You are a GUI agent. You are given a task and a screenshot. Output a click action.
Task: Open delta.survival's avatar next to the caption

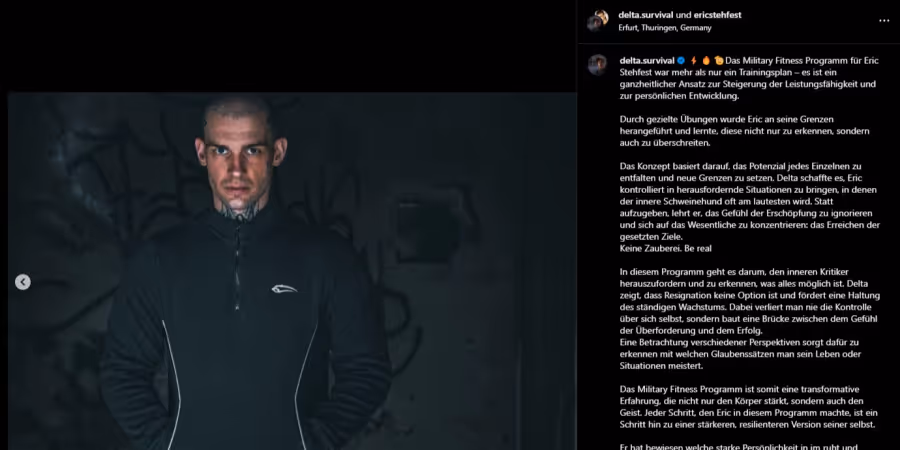click(x=598, y=65)
